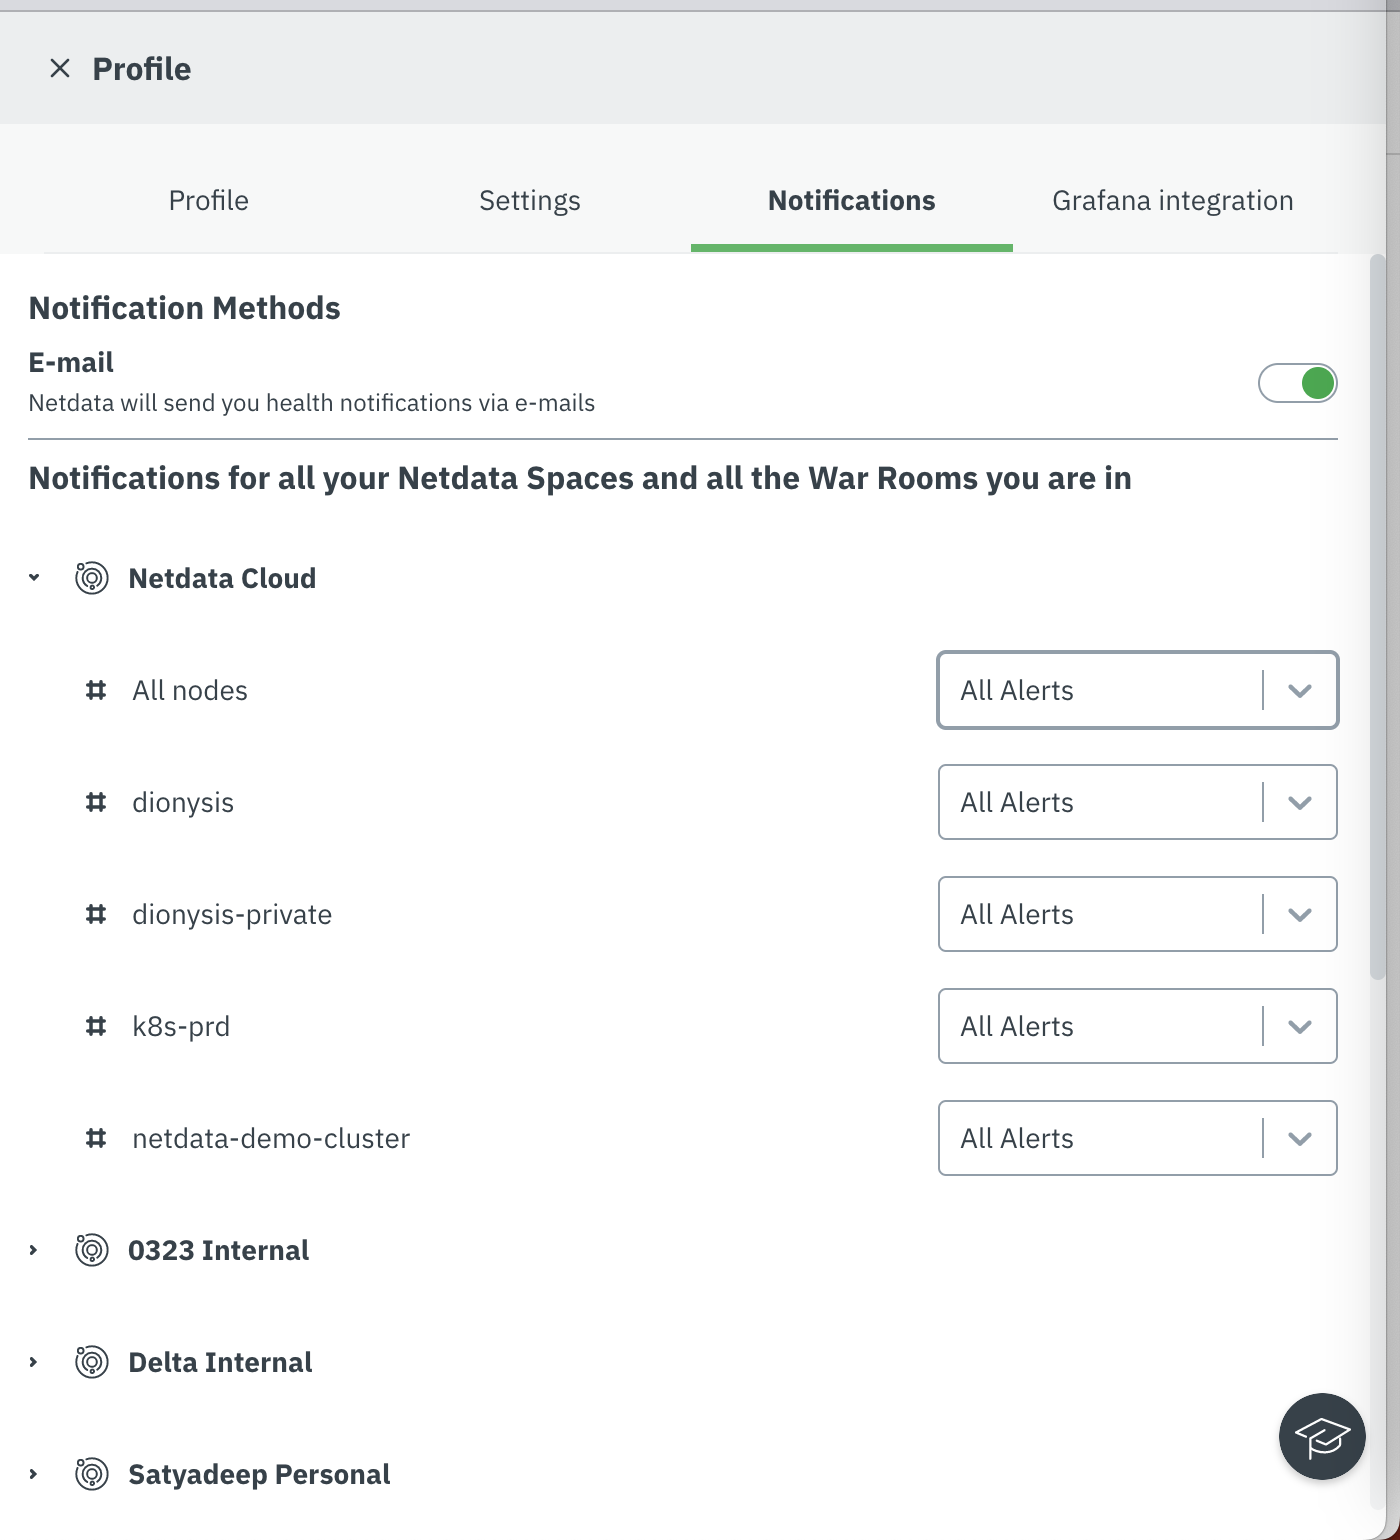The height and width of the screenshot is (1540, 1400).
Task: Click hash icon beside All nodes room
Action: point(96,690)
